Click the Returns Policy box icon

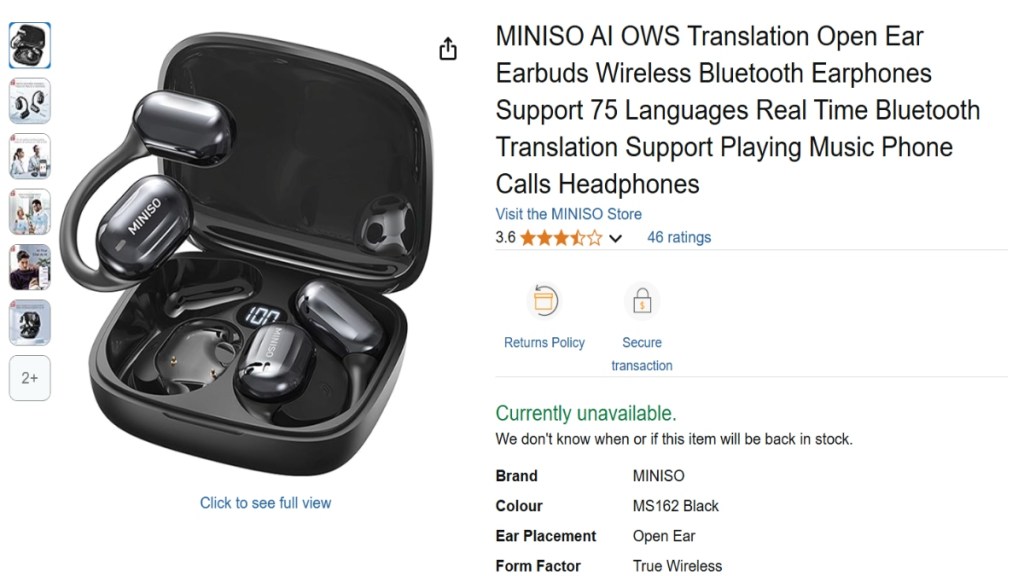pyautogui.click(x=544, y=301)
